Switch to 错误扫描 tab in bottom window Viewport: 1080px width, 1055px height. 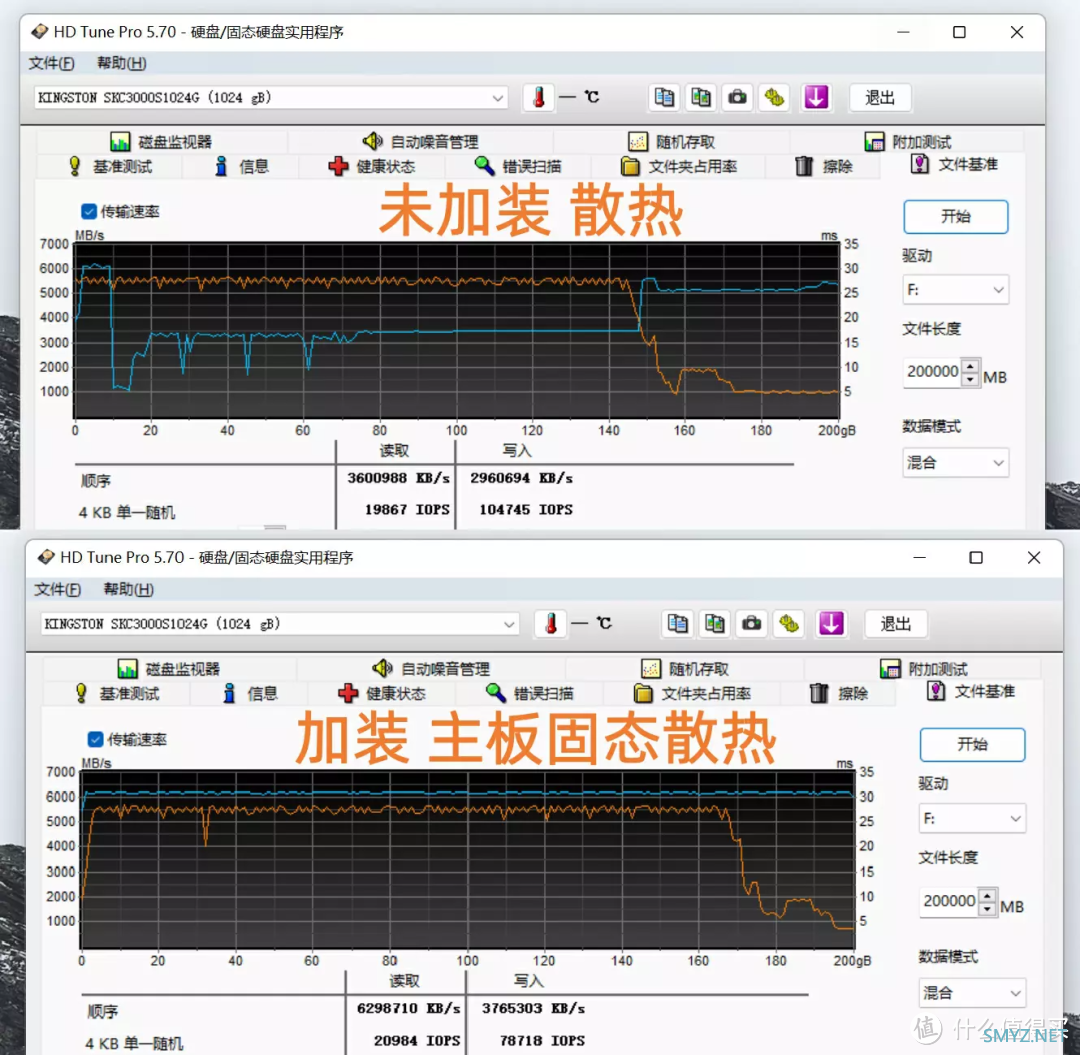530,693
